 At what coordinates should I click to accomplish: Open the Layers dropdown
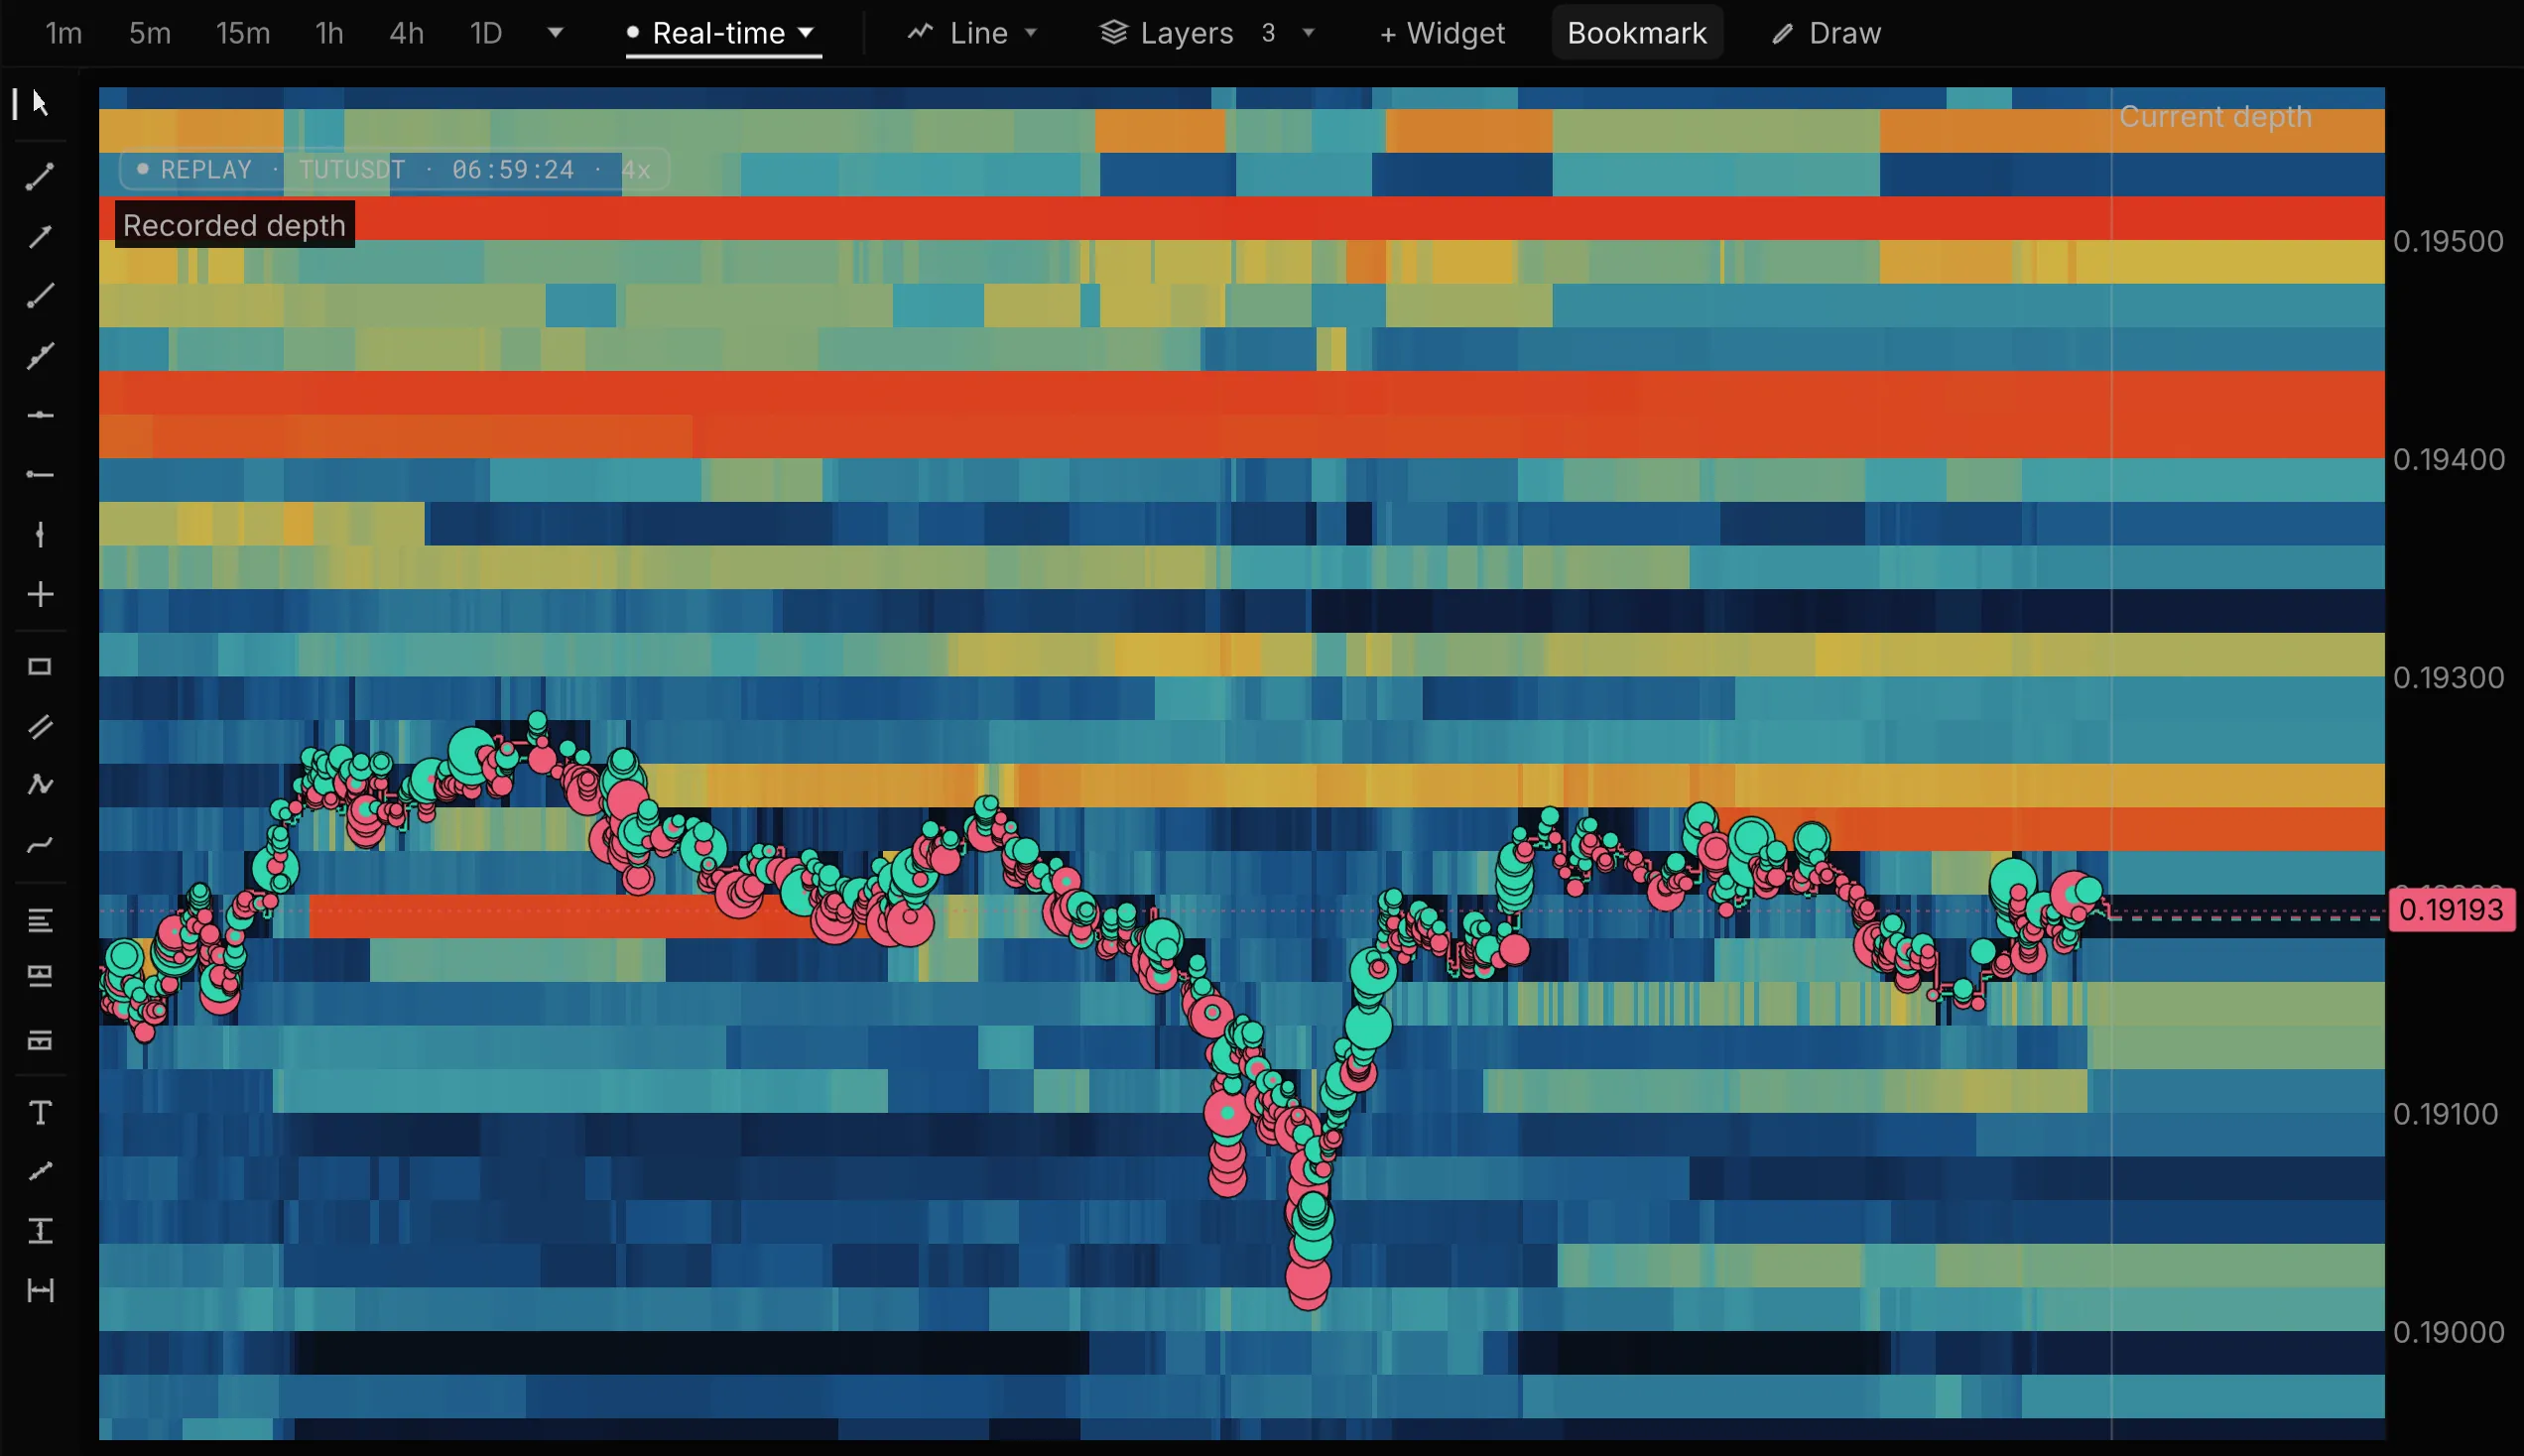tap(1207, 33)
